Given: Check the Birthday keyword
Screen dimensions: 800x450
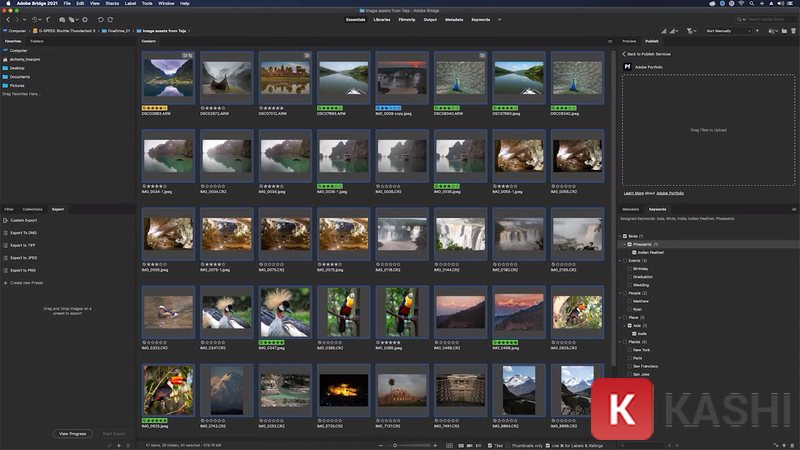Looking at the screenshot, I should (x=630, y=269).
